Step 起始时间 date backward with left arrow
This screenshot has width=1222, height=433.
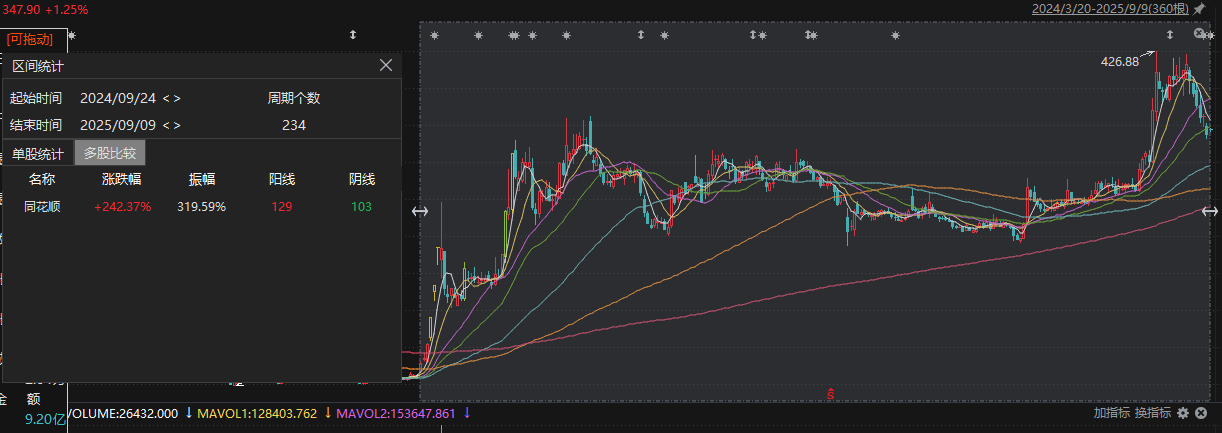tap(166, 98)
